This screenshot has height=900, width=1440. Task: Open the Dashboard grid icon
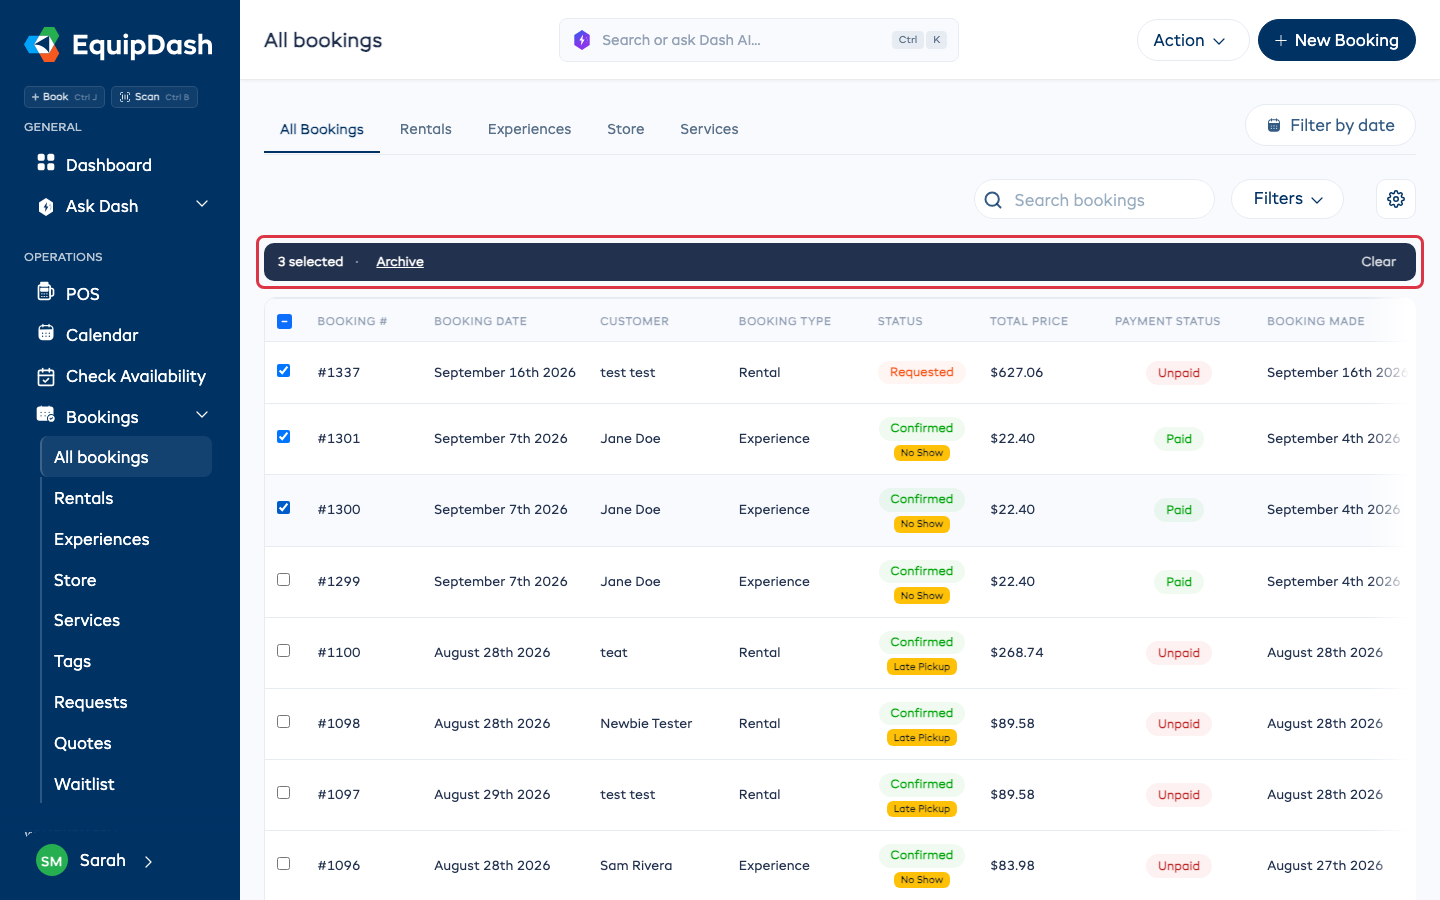coord(46,162)
